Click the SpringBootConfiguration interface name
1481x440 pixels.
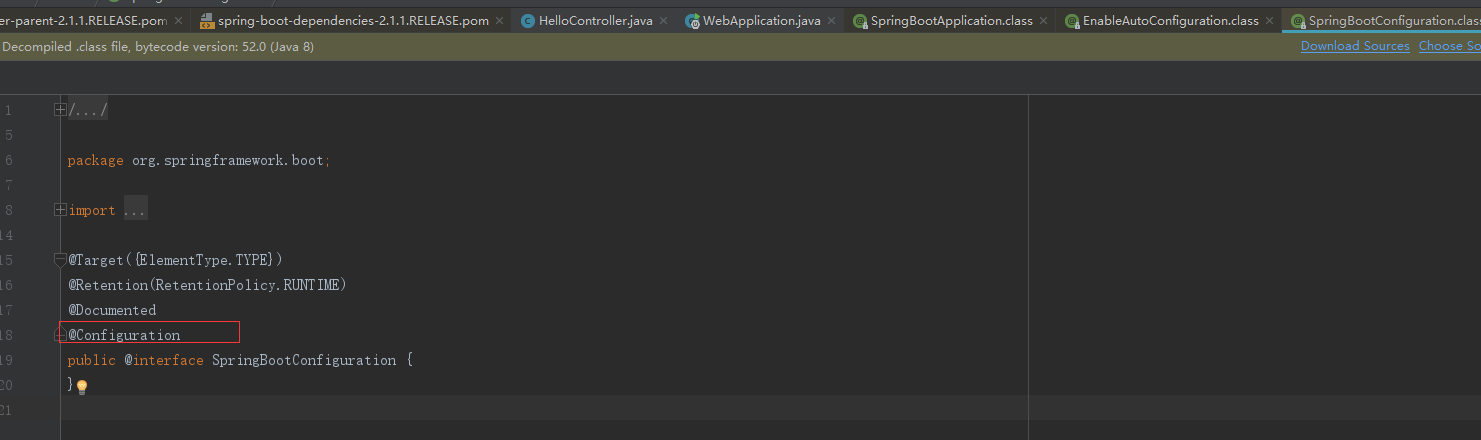click(304, 360)
